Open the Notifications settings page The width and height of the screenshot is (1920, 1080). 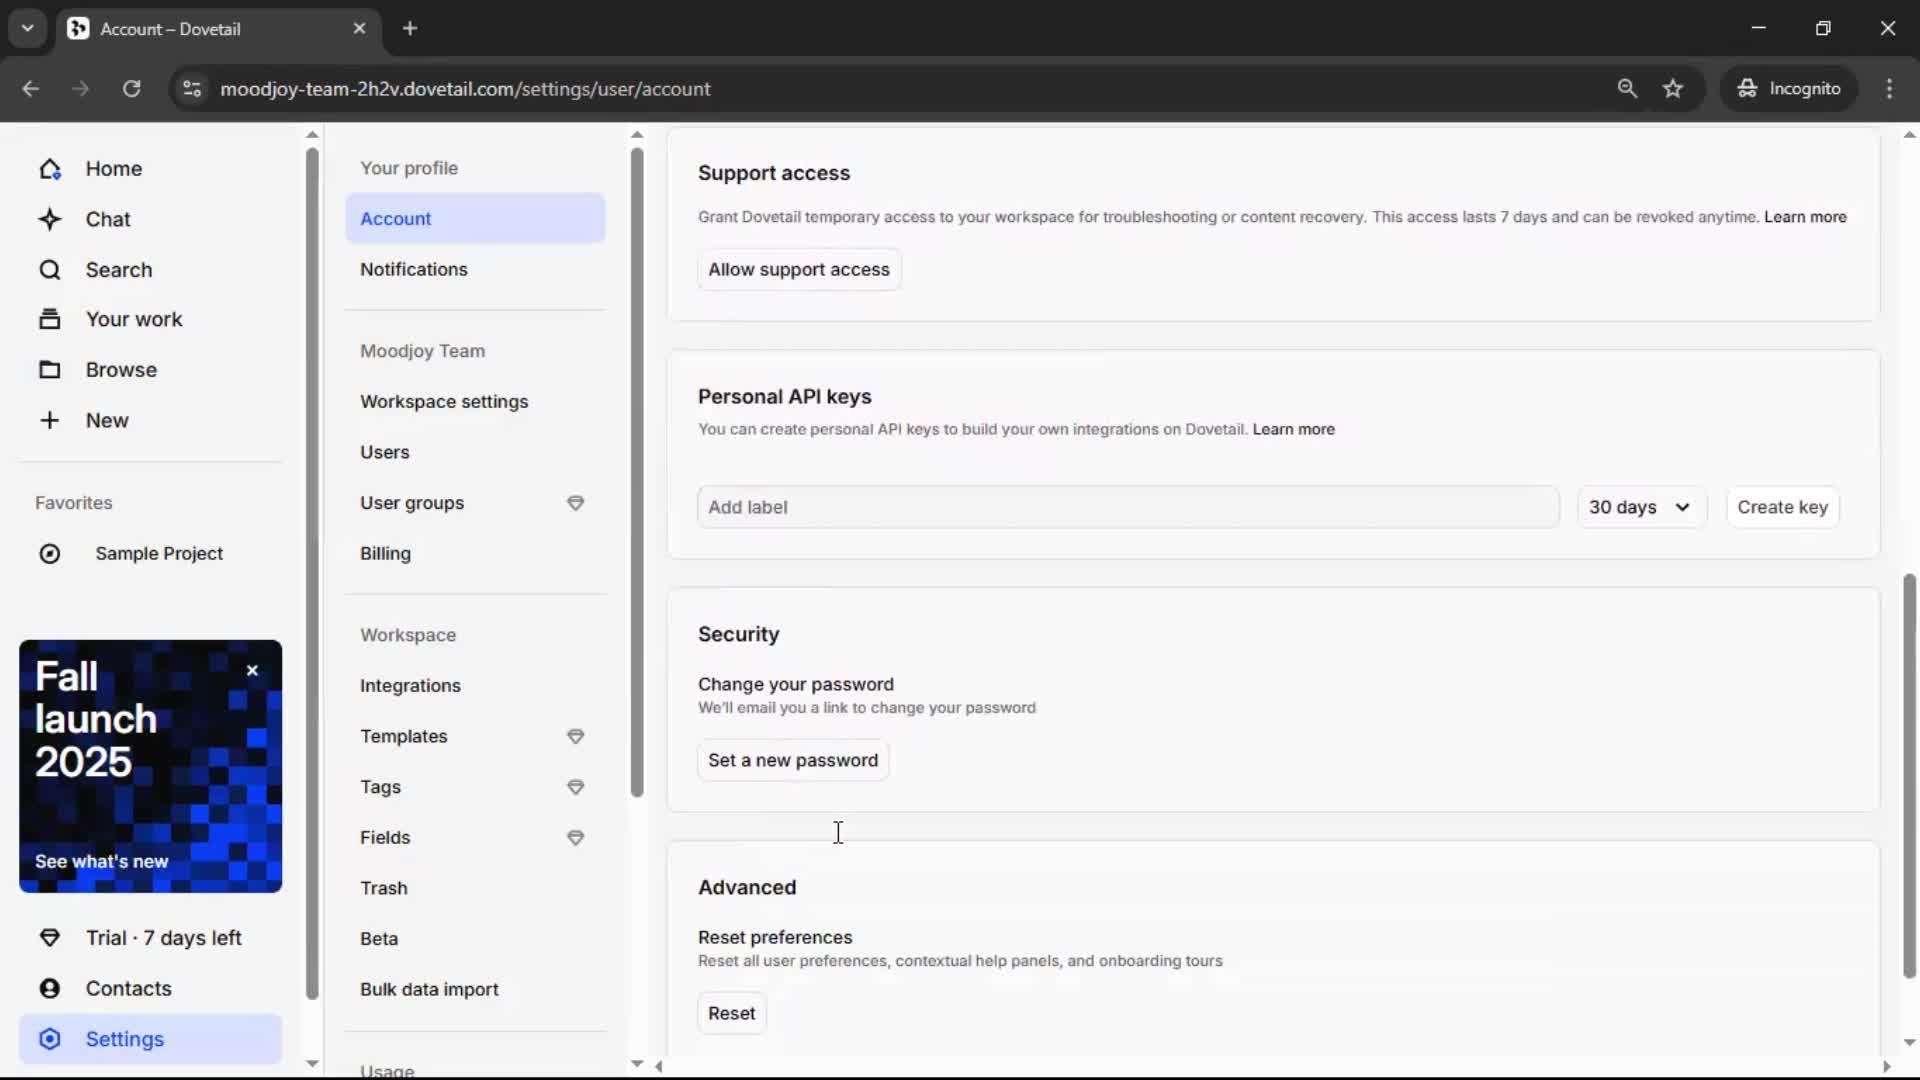tap(413, 269)
